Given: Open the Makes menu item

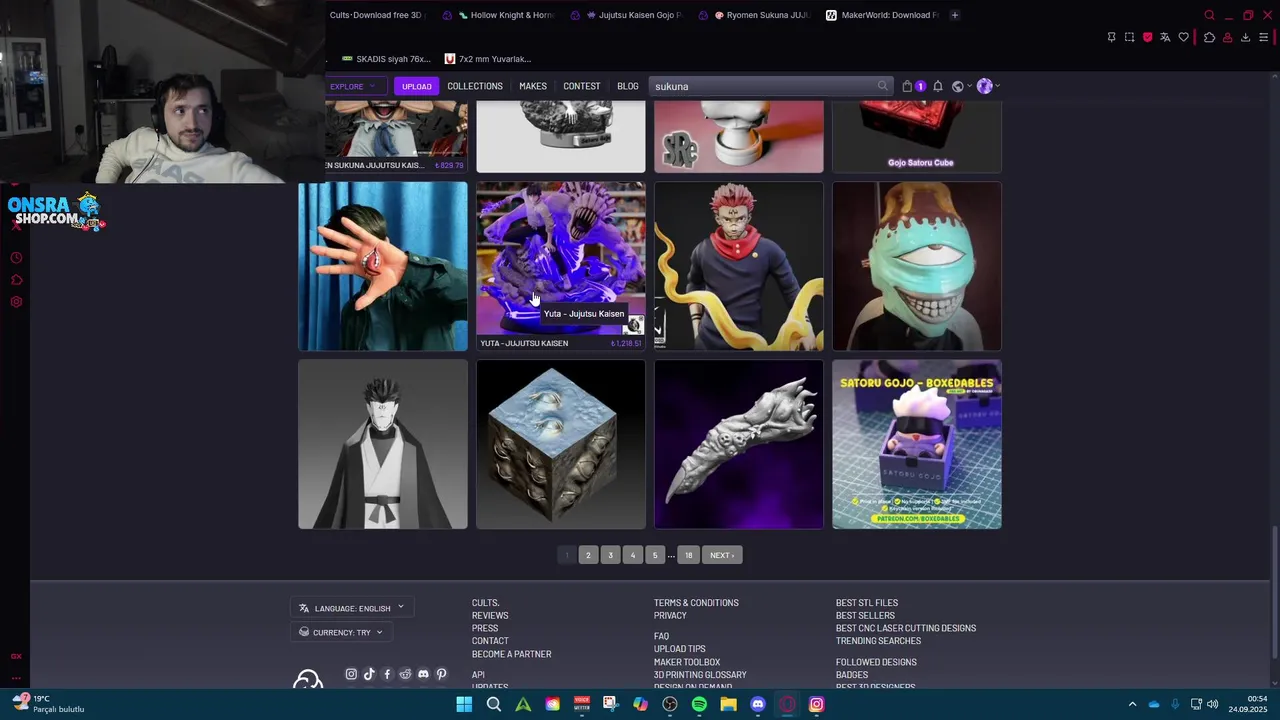Looking at the screenshot, I should pyautogui.click(x=533, y=86).
